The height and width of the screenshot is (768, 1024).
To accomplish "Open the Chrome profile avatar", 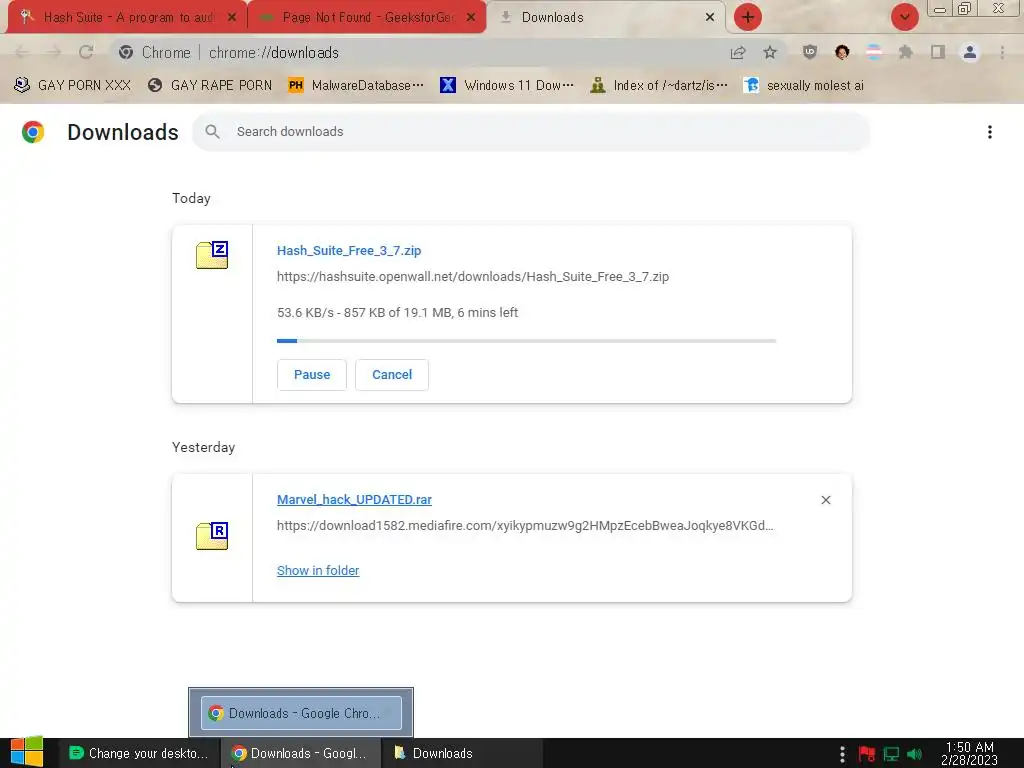I will point(970,52).
